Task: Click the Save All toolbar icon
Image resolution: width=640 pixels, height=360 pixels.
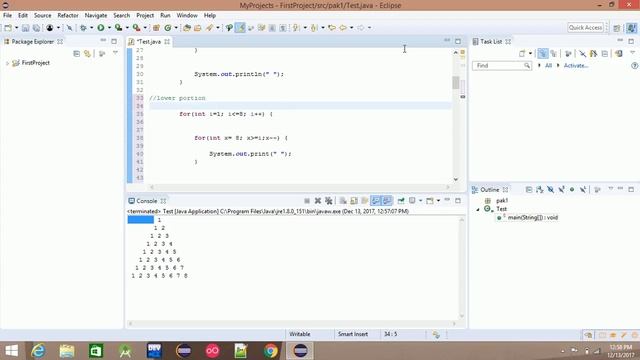Action: point(36,28)
